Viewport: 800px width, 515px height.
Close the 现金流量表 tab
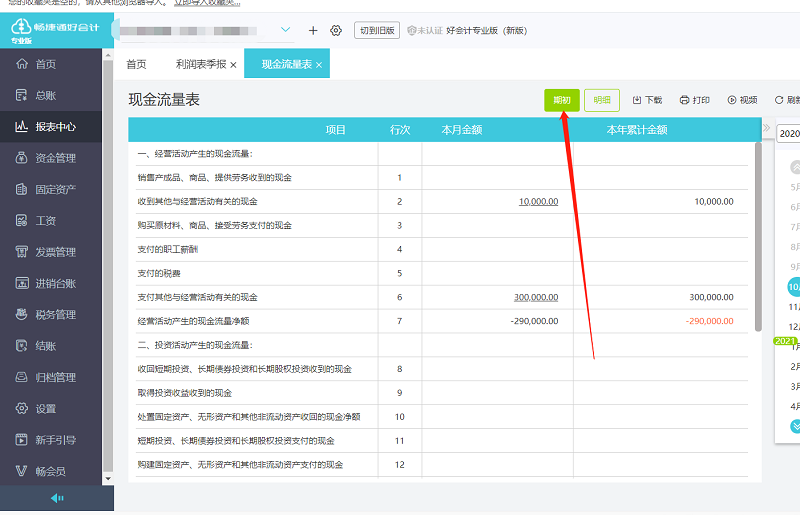click(319, 65)
